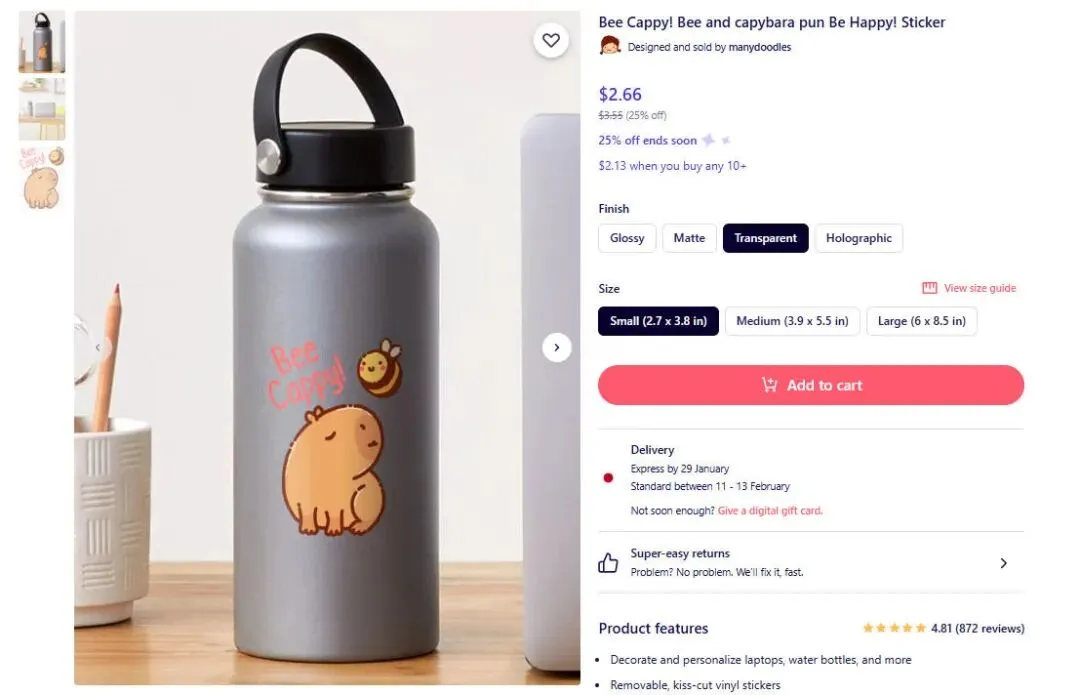Click the next image arrow

(556, 347)
